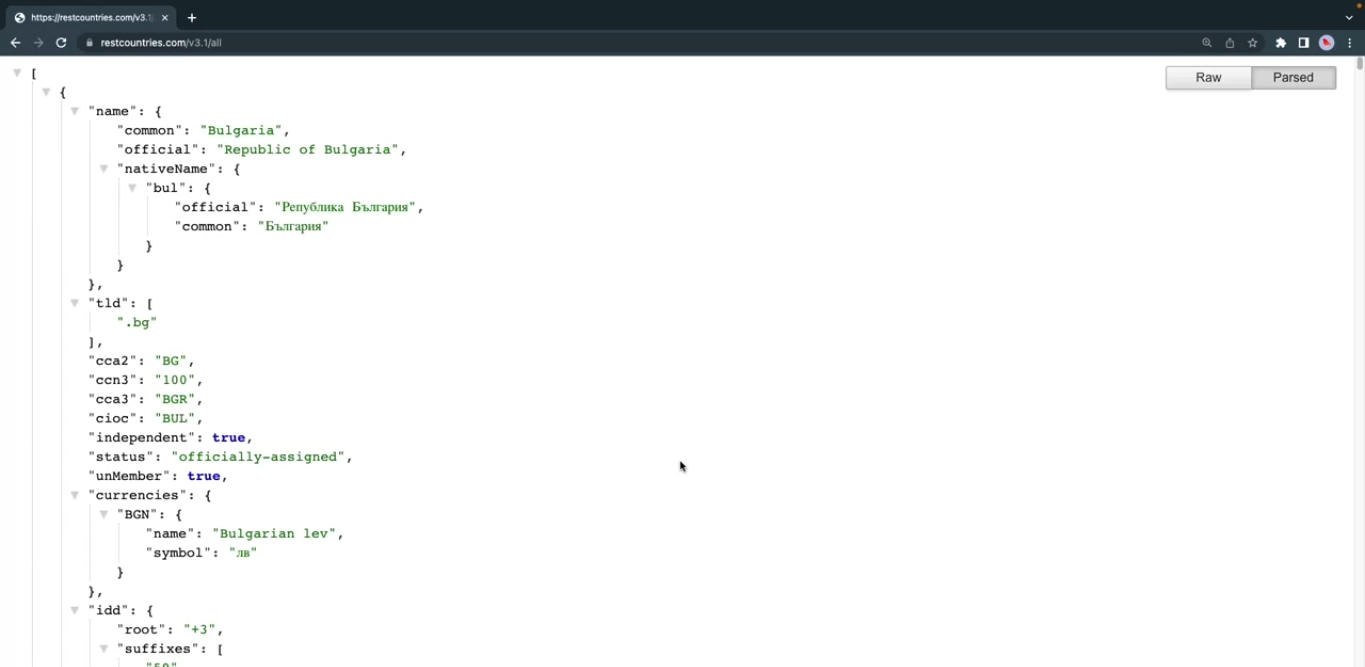Reload the restcountries page
This screenshot has width=1365, height=667.
[61, 43]
